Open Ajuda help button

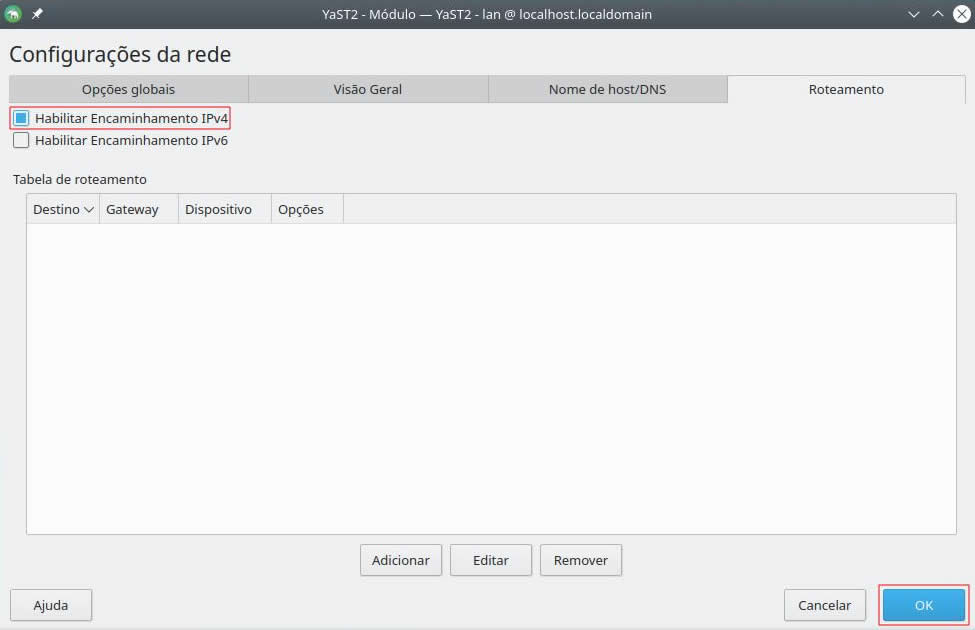point(51,605)
